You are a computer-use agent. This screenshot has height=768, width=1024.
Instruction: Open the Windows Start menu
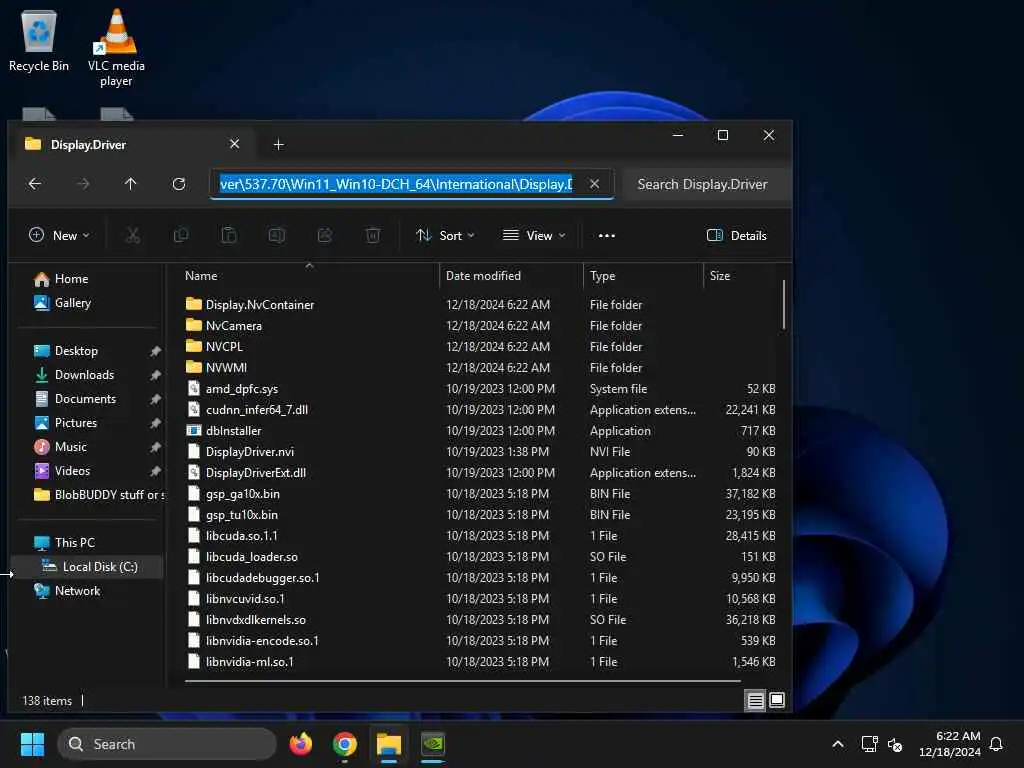click(32, 744)
